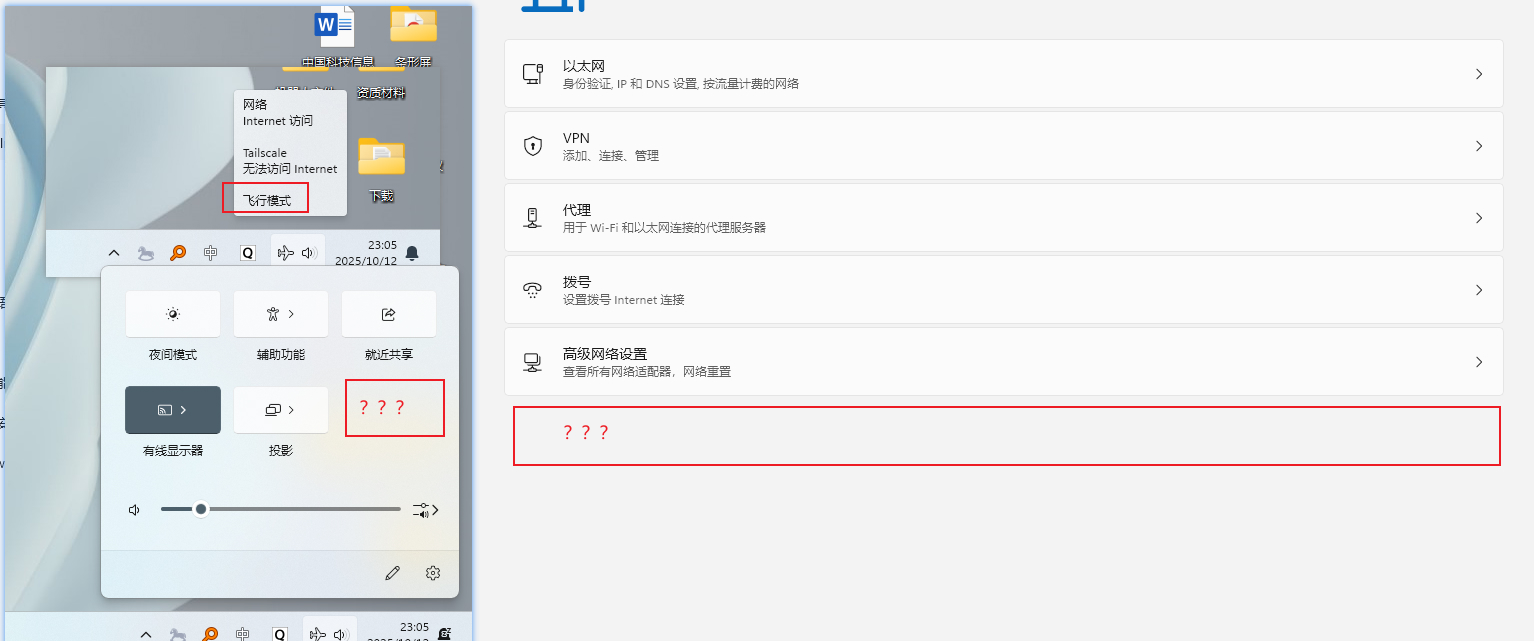Toggle the 有线显示器 cast tile

click(x=173, y=410)
